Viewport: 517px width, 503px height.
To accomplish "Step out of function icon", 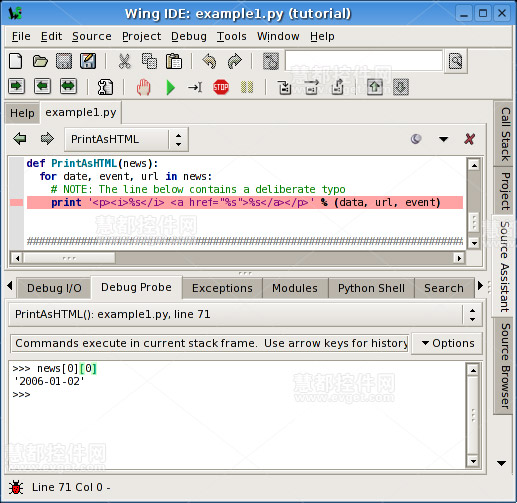I will (338, 87).
